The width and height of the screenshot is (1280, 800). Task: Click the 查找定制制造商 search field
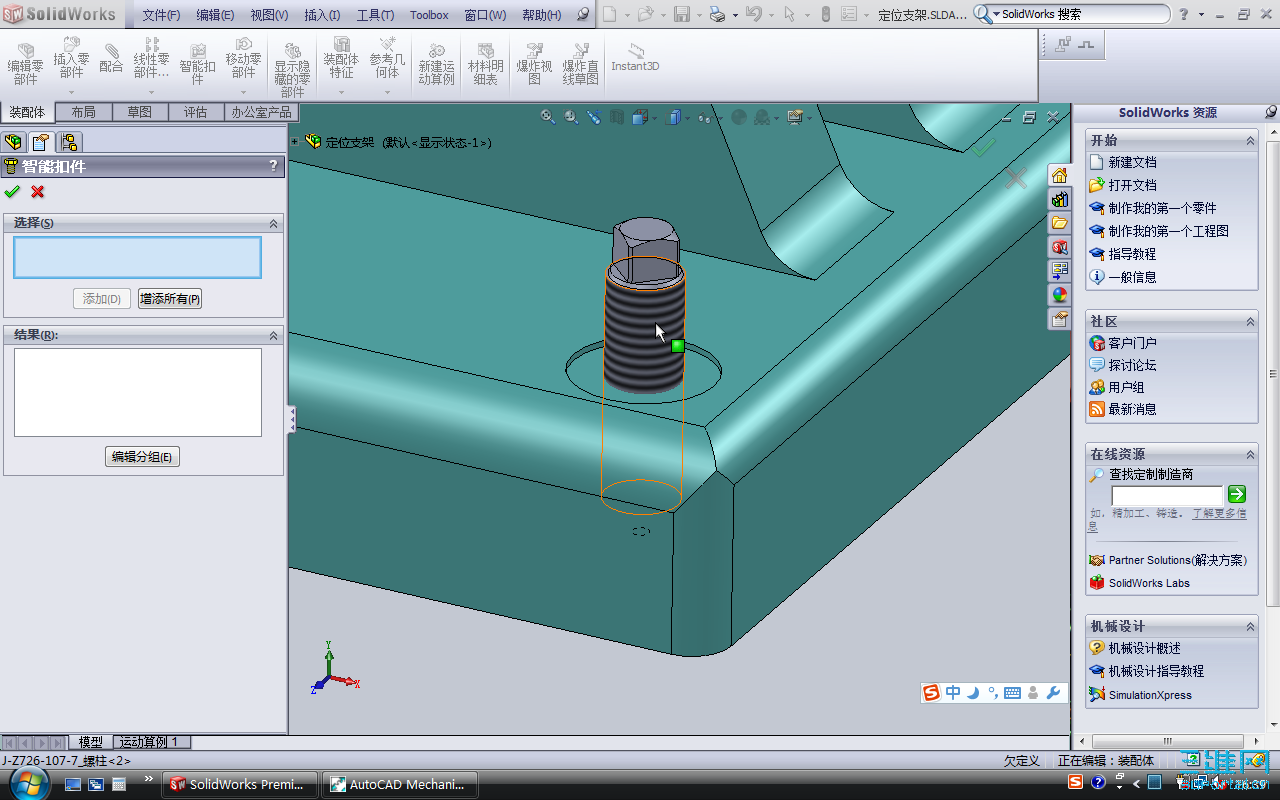click(1167, 495)
